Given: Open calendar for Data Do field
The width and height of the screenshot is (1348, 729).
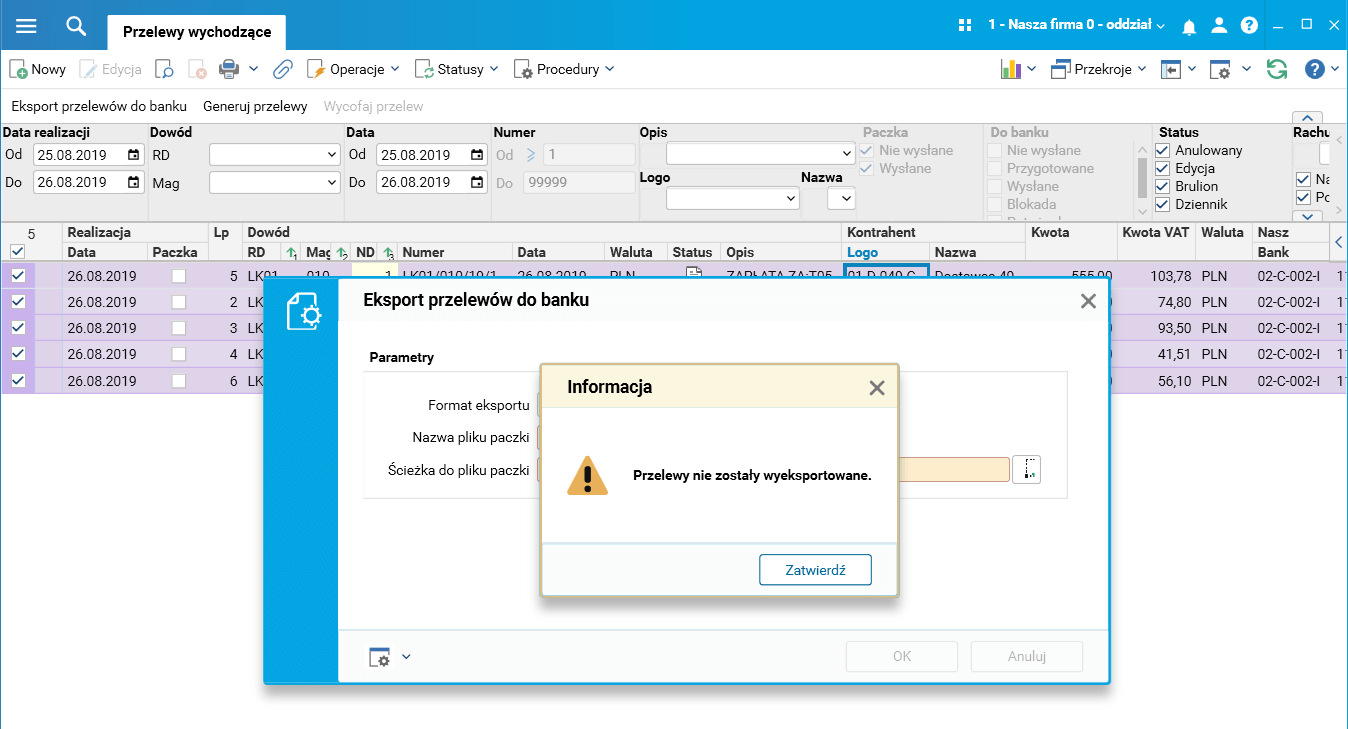Looking at the screenshot, I should pyautogui.click(x=477, y=183).
